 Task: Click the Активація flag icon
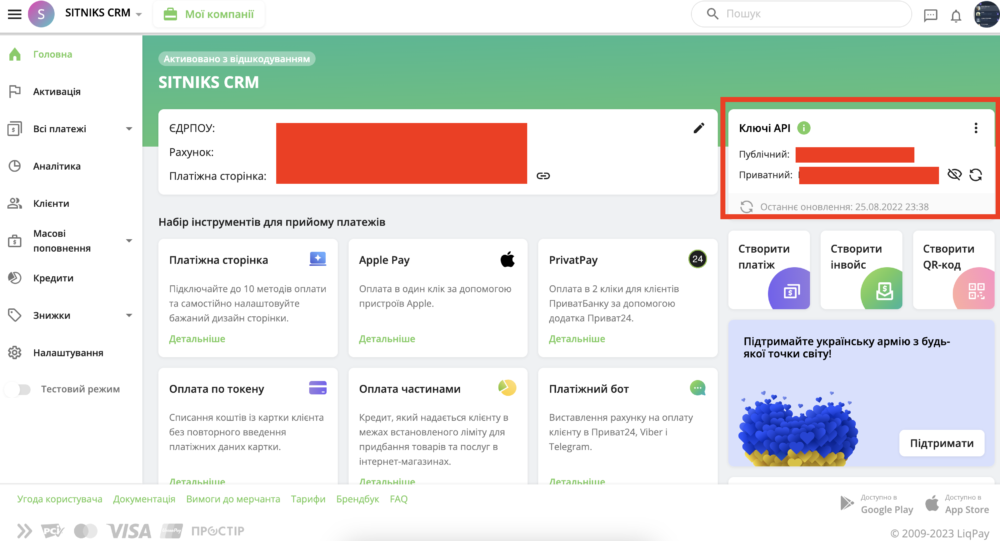[x=15, y=91]
